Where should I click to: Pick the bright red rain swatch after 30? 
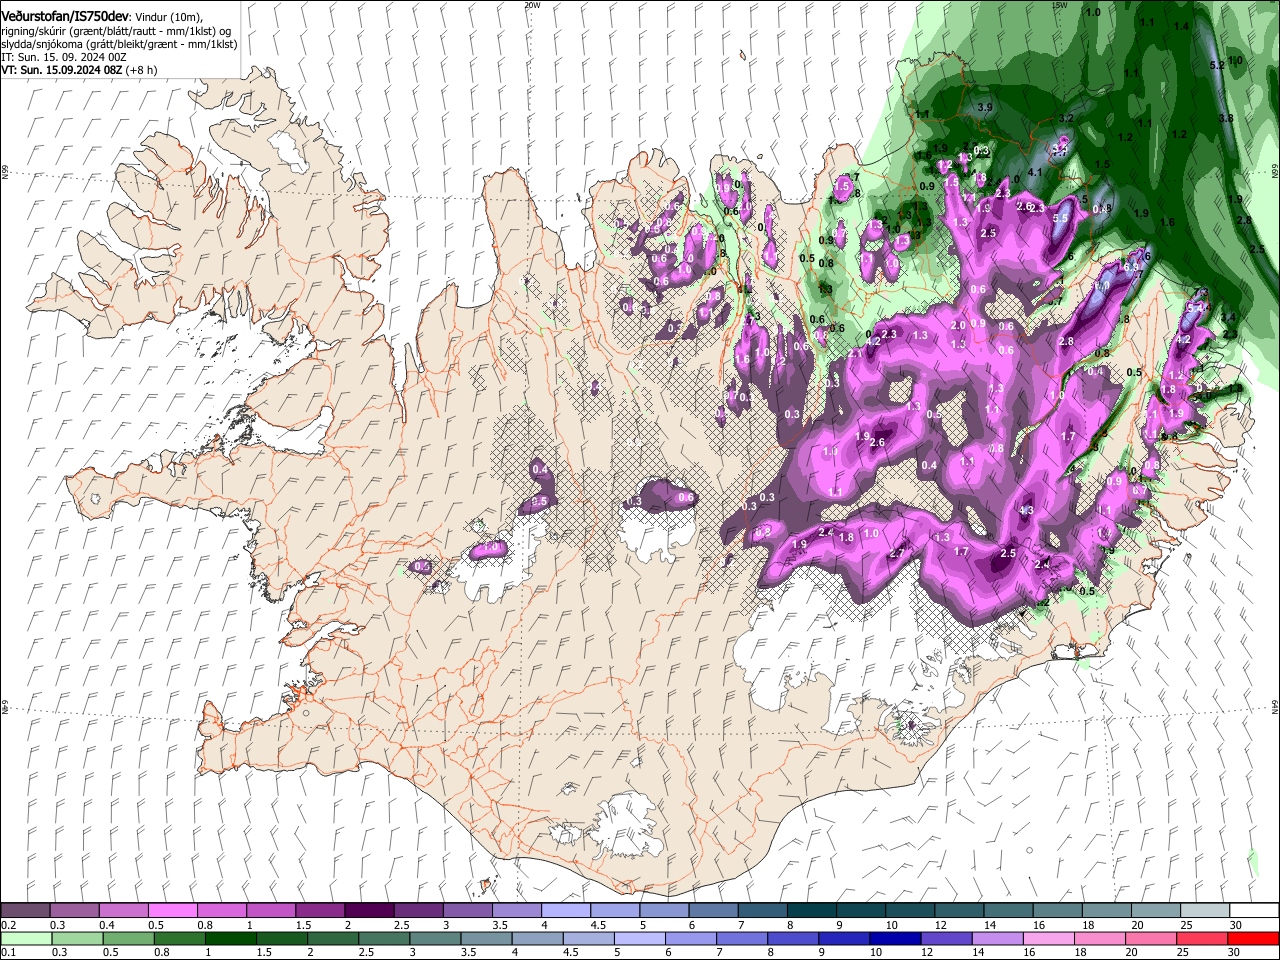point(1254,938)
